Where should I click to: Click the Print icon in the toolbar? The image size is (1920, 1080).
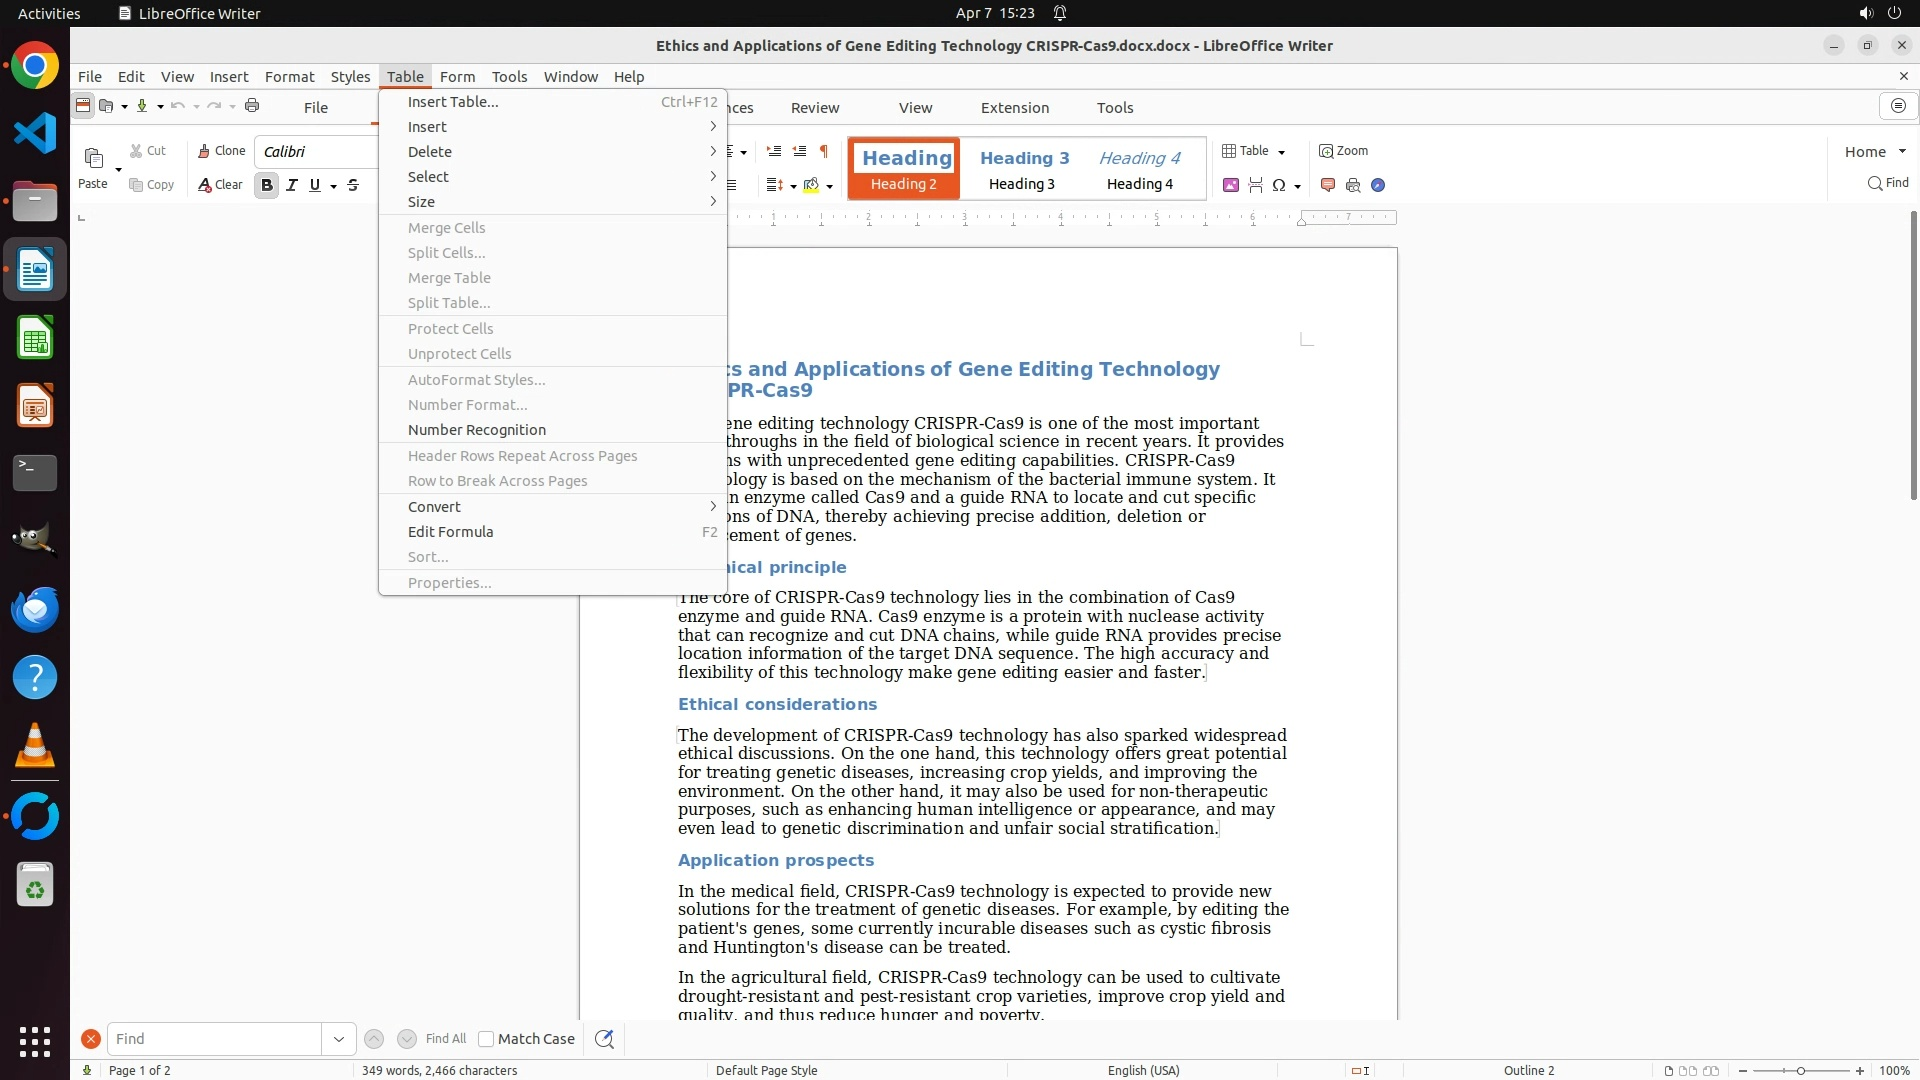click(252, 106)
